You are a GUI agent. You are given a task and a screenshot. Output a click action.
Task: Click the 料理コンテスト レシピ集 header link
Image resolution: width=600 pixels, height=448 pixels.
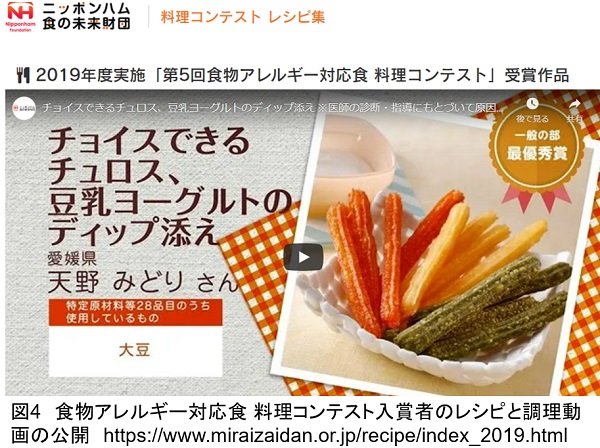[x=243, y=17]
